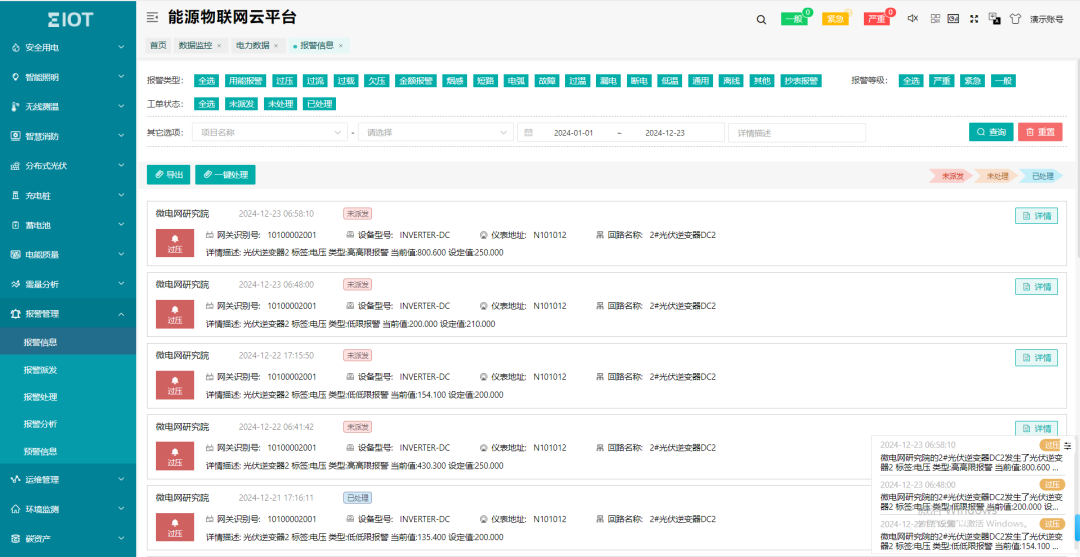1080x557 pixels.
Task: Open the 项目名称 dropdown
Action: [269, 132]
